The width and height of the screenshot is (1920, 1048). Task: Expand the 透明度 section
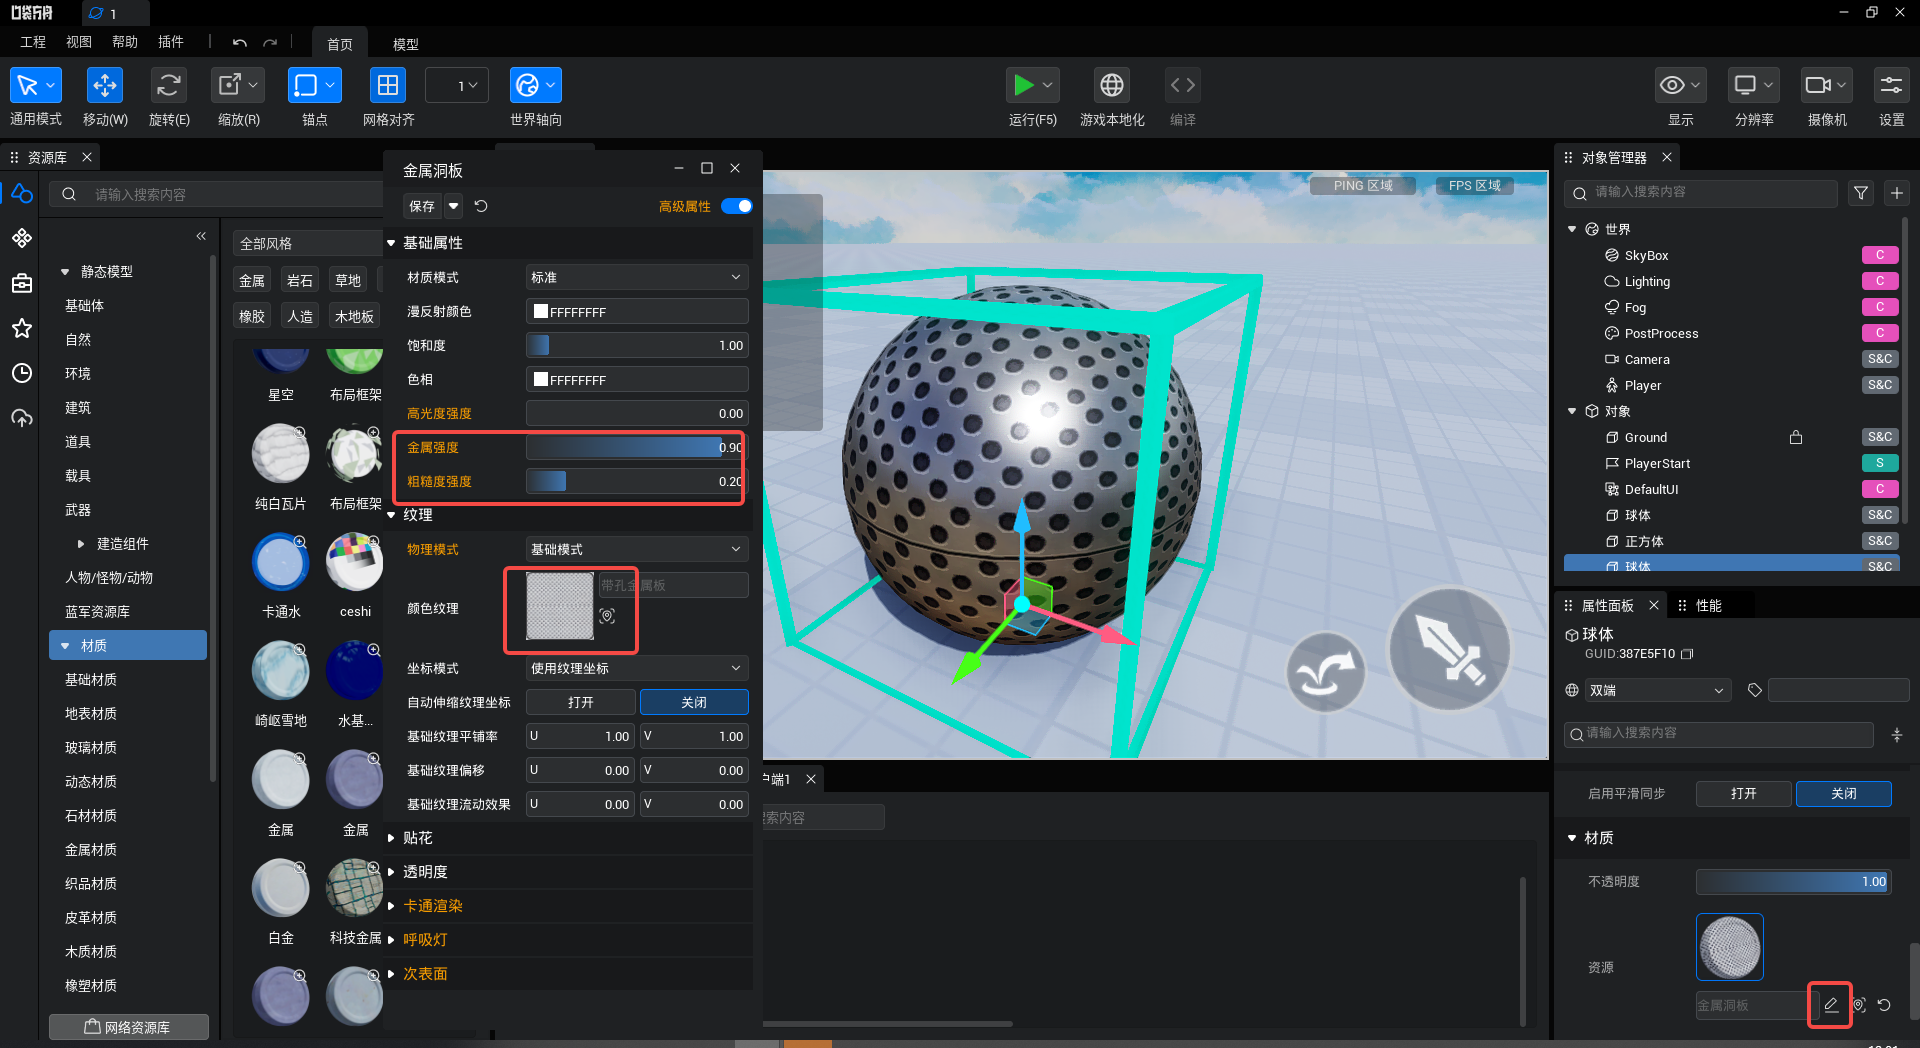[x=391, y=872]
